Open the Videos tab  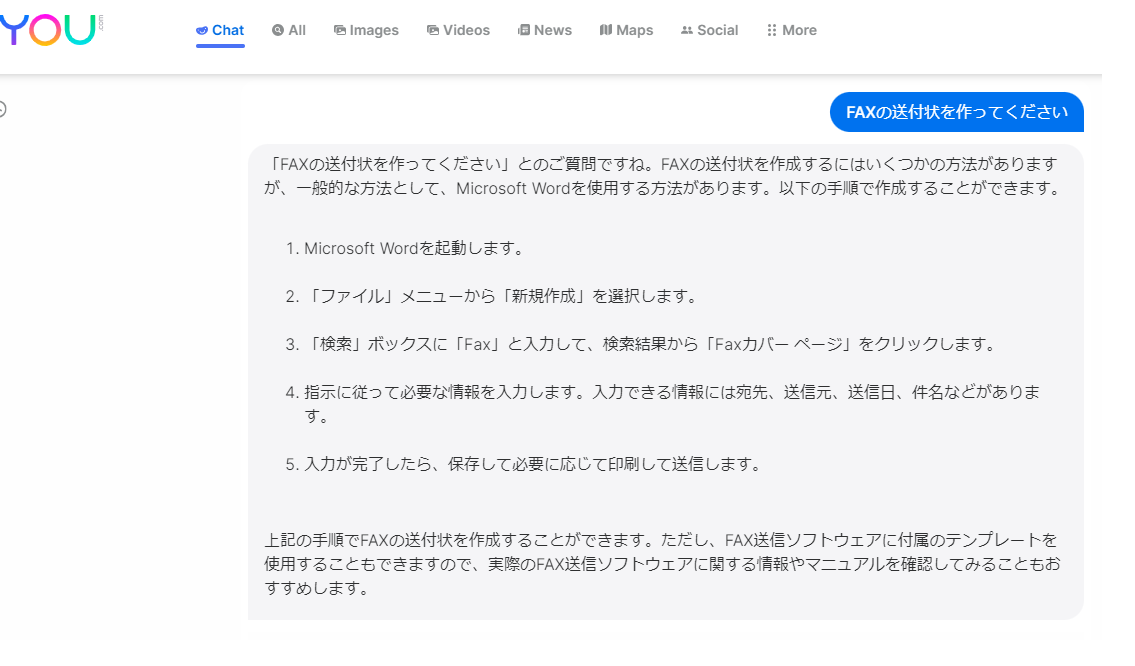coord(458,30)
